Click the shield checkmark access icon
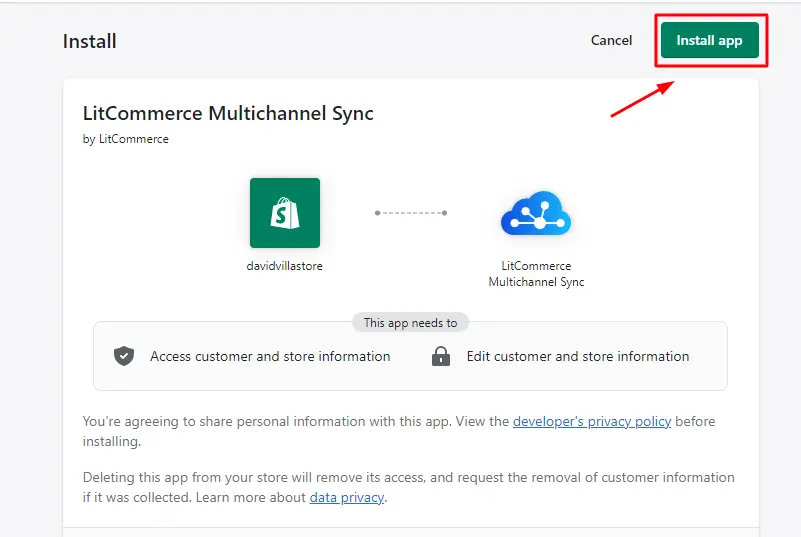The image size is (801, 537). click(124, 356)
